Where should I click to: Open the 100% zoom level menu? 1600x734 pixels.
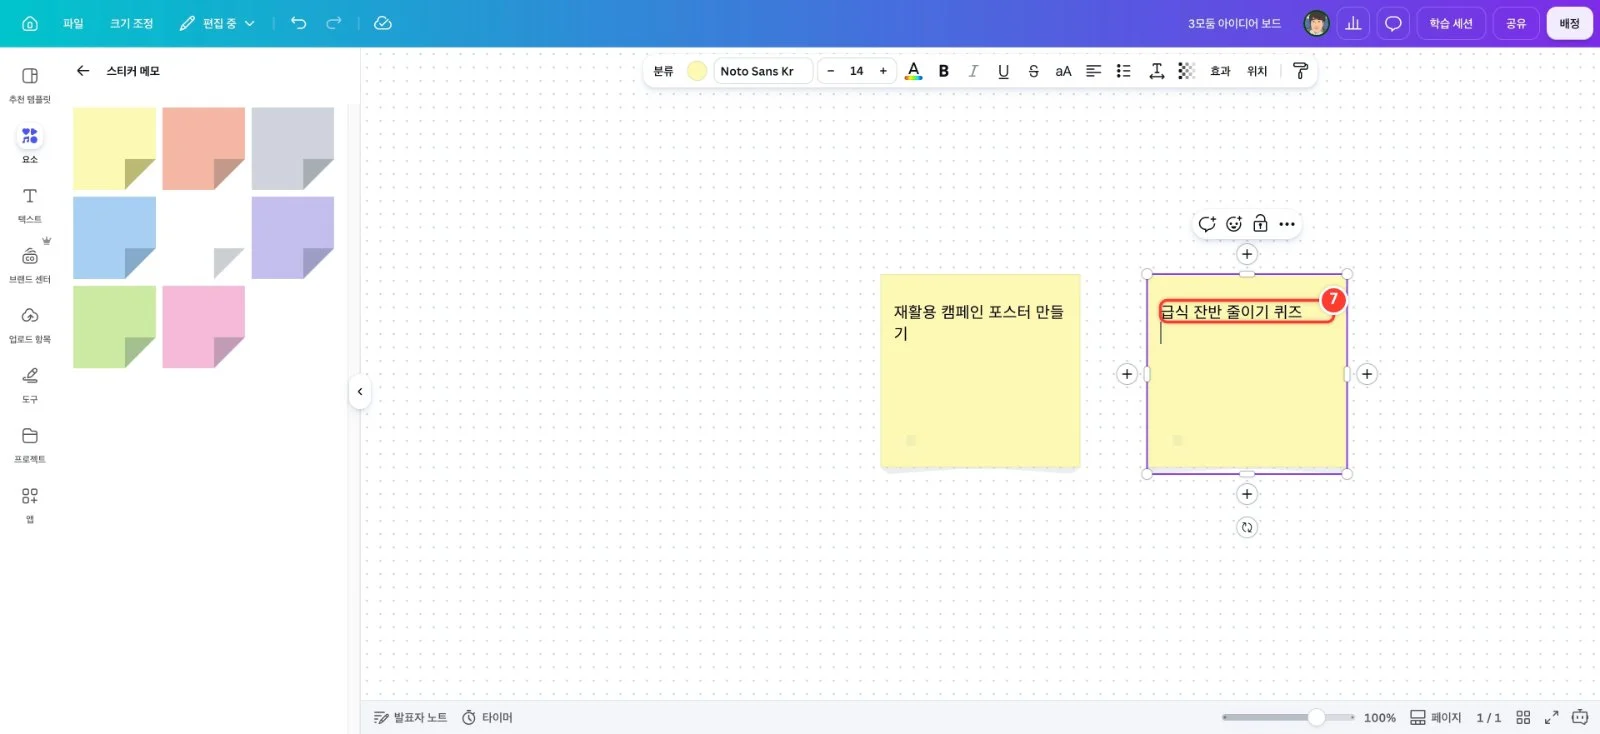tap(1379, 717)
